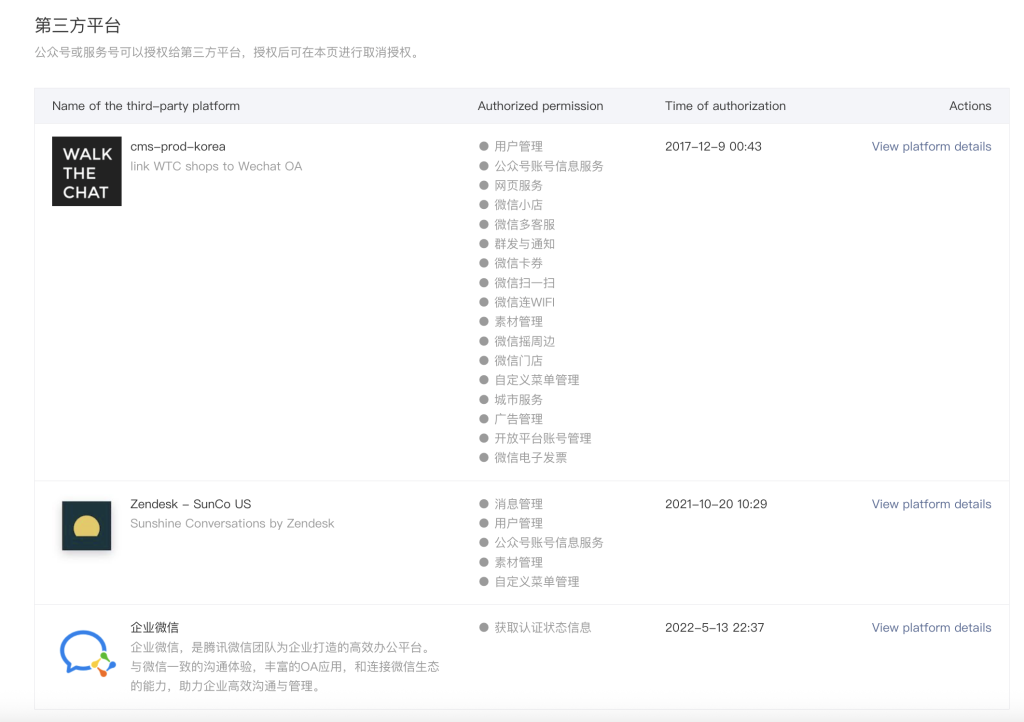Click 'Name of the third-party platform' header
The image size is (1024, 722).
[146, 106]
